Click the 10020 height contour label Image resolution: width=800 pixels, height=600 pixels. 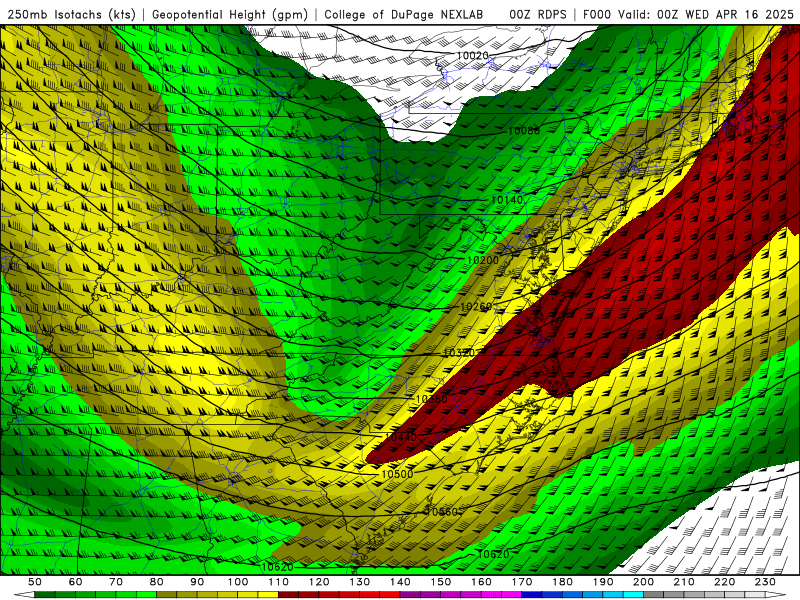click(472, 55)
